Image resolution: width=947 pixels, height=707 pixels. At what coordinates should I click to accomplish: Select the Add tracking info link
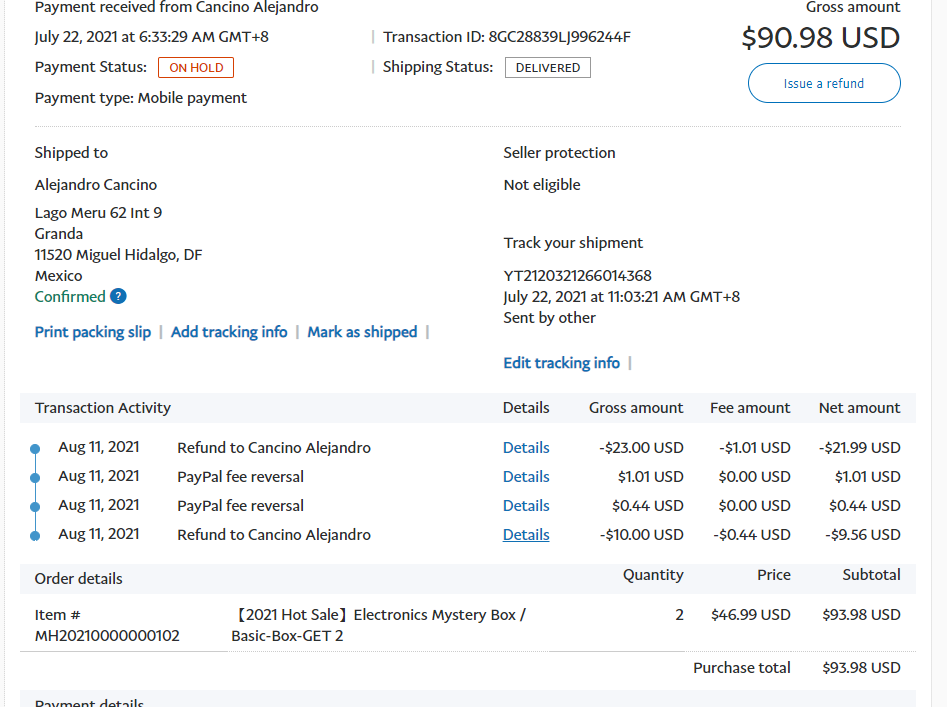(x=229, y=332)
